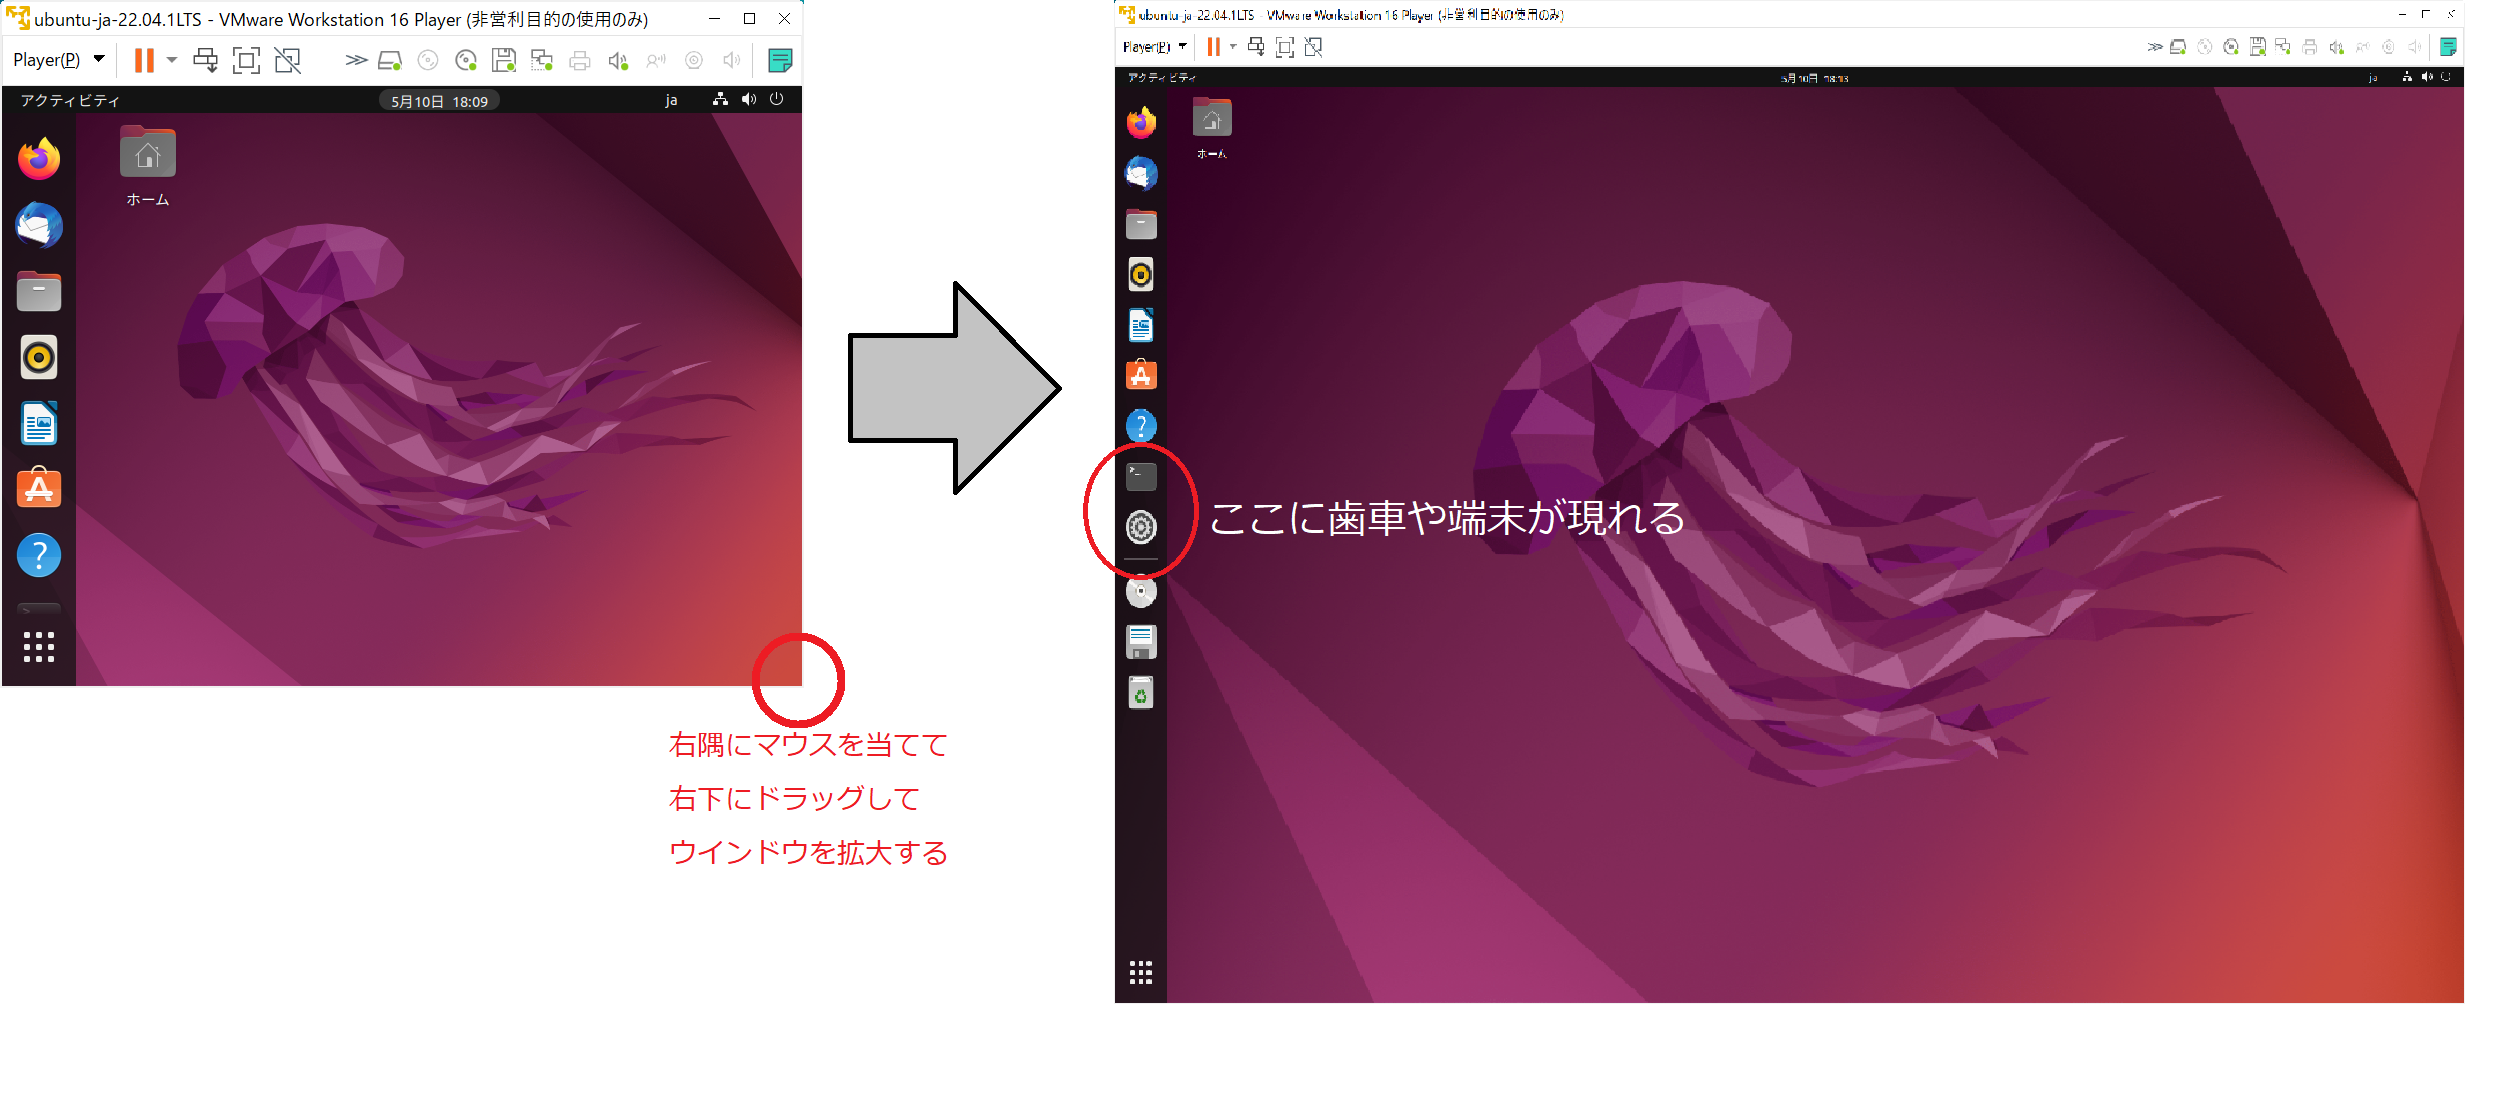Expand power options arrow beside pause, right window
Viewport: 2500px width, 1100px height.
1233,47
